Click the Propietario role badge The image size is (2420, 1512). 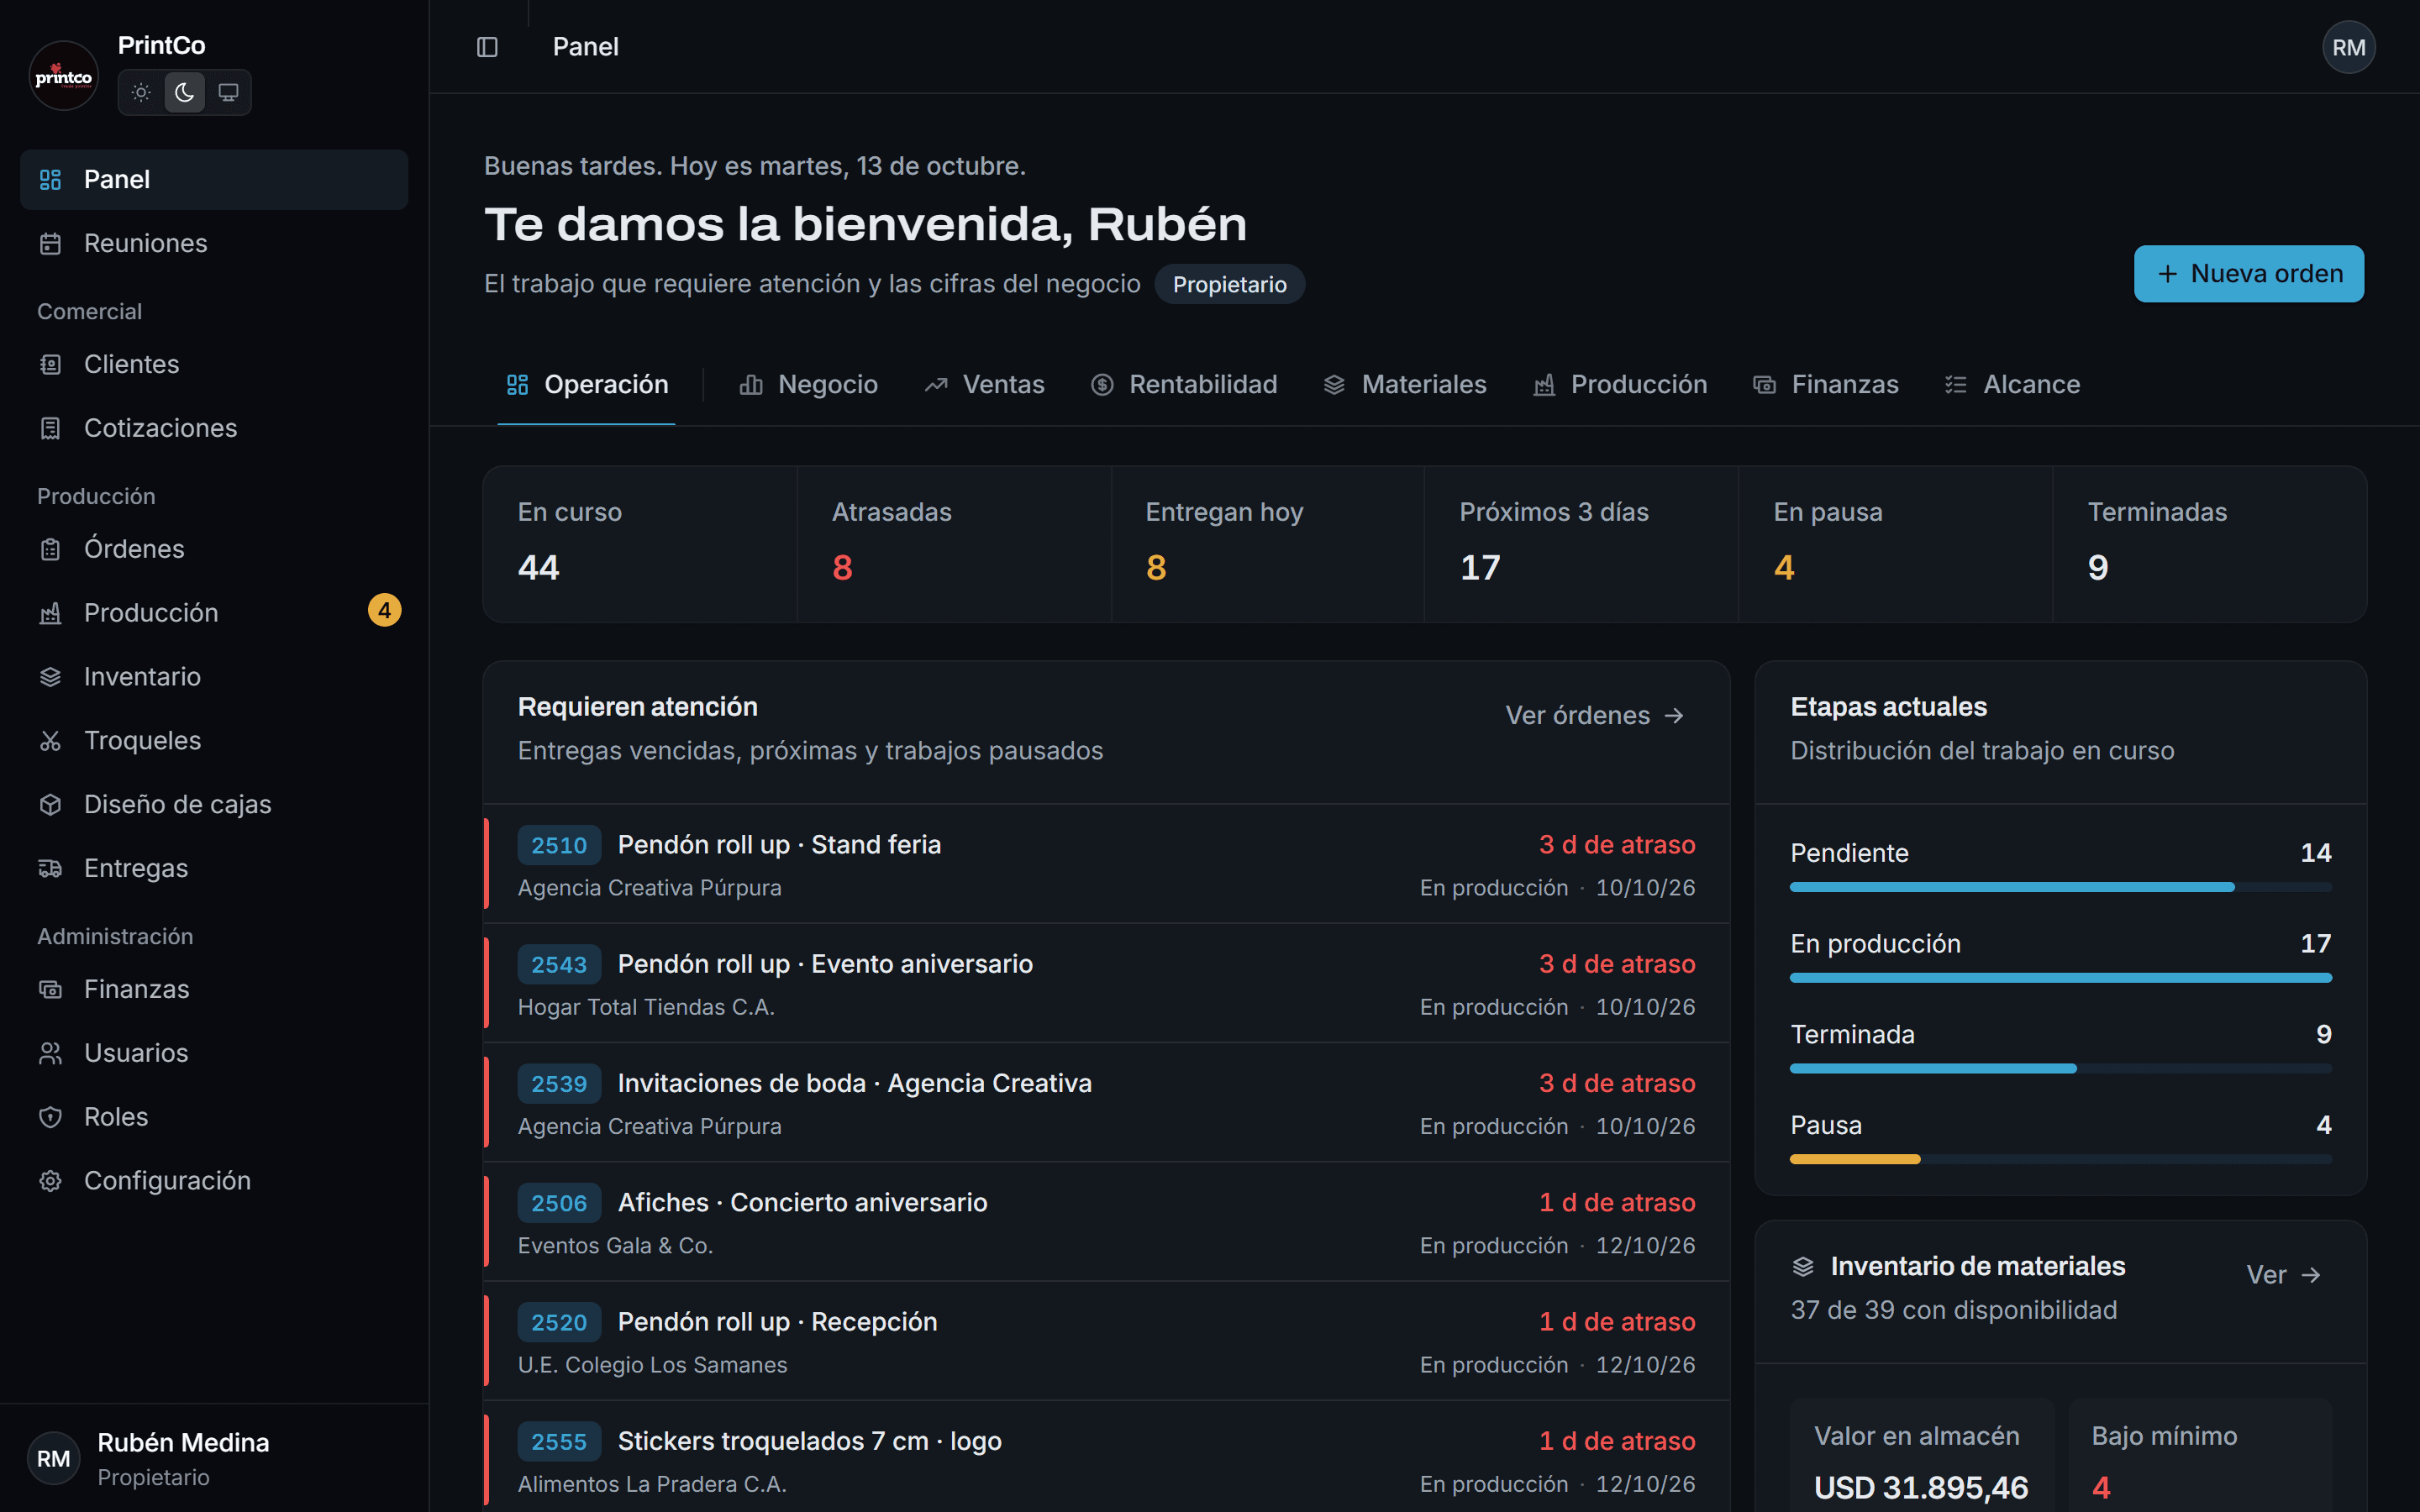point(1229,284)
